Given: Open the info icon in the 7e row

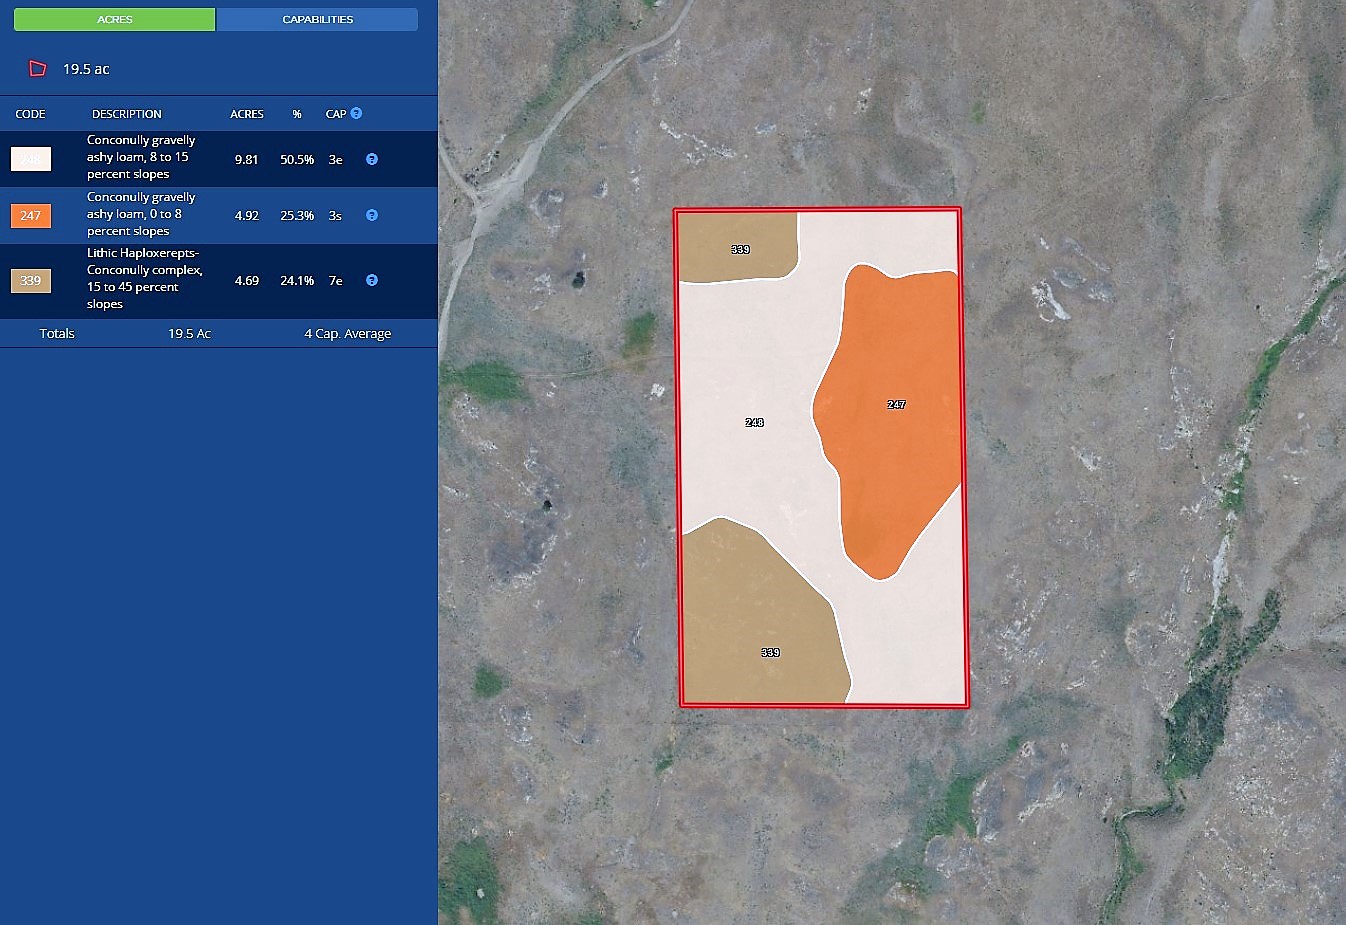Looking at the screenshot, I should (372, 281).
